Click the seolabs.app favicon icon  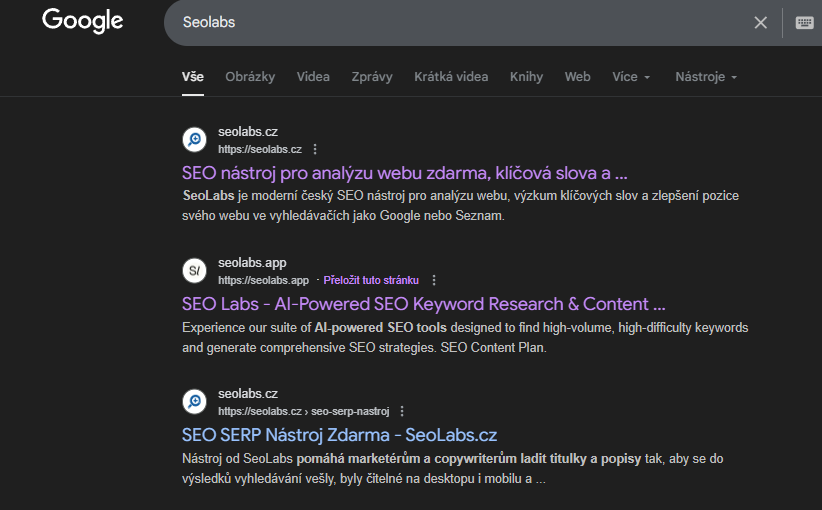[195, 271]
